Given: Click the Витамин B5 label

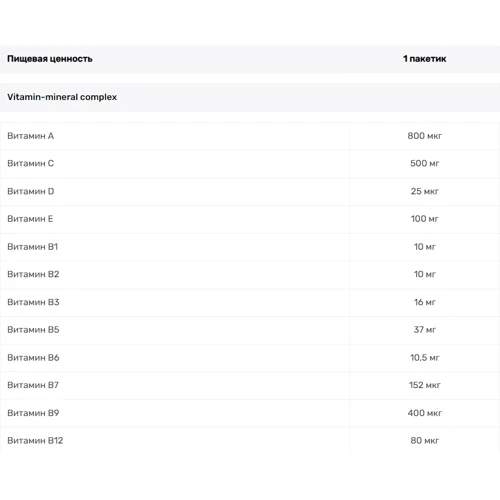Looking at the screenshot, I should 33,330.
